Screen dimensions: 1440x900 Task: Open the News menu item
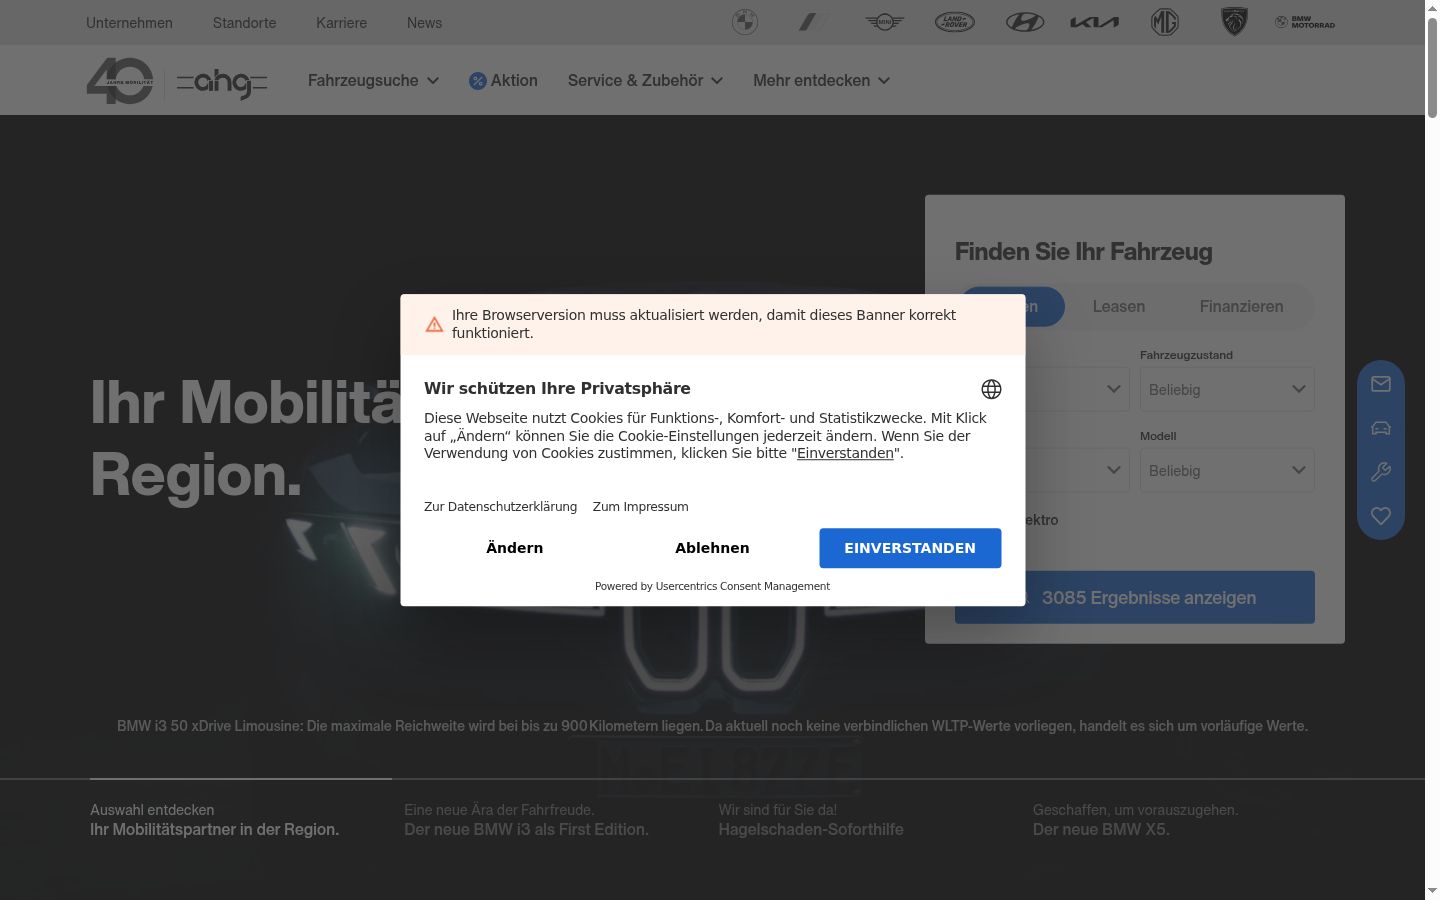(424, 22)
